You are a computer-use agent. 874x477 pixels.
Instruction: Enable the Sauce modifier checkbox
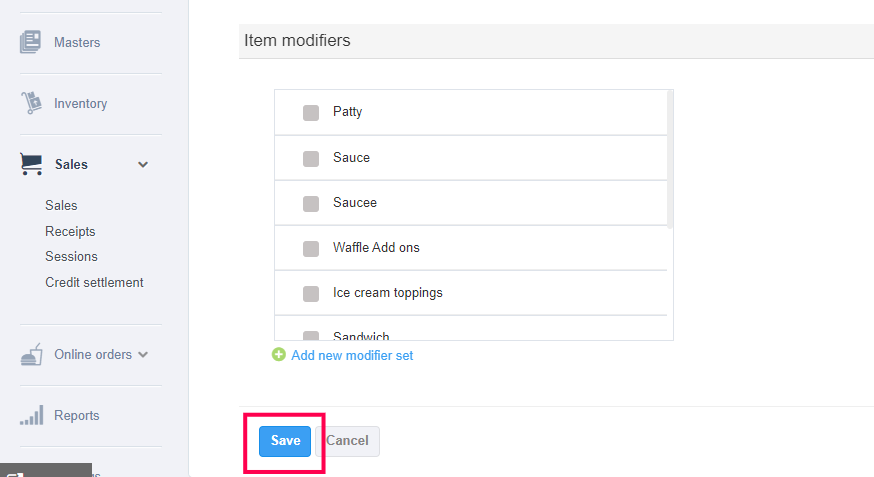(311, 158)
